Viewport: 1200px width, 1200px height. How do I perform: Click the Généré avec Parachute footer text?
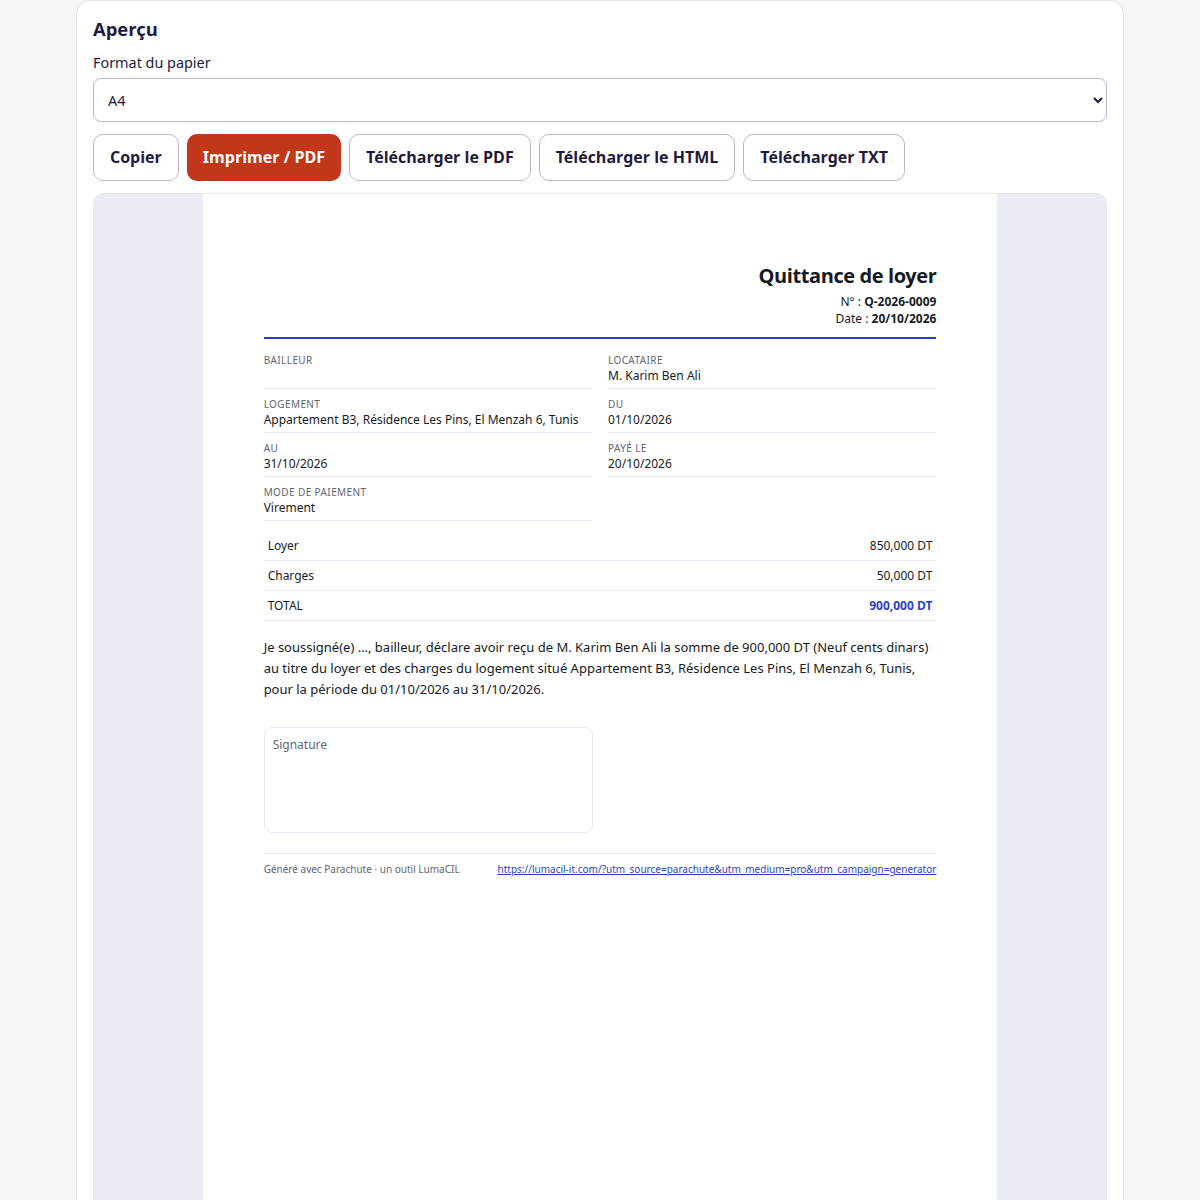tap(362, 869)
